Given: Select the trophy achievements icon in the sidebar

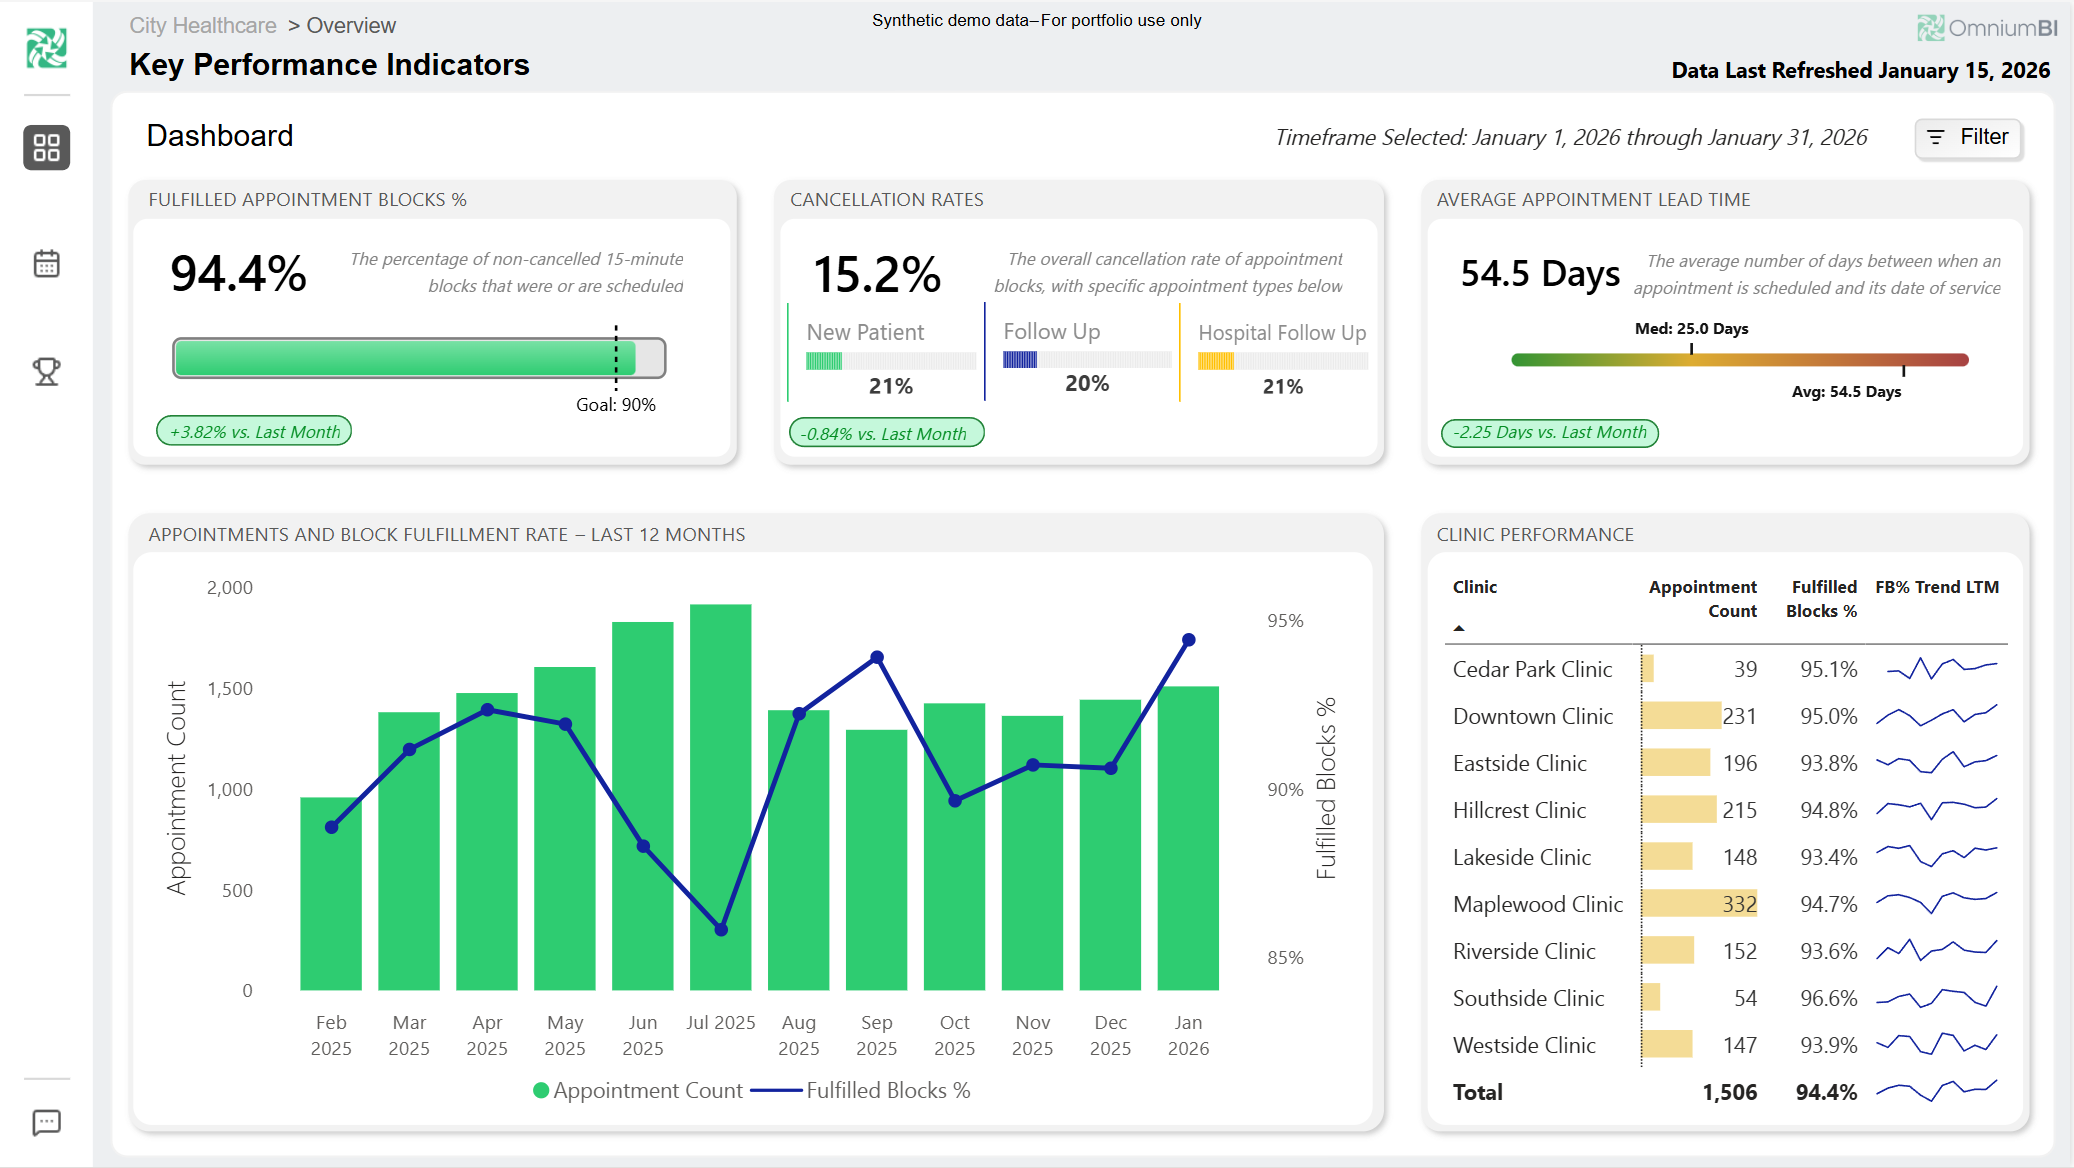Looking at the screenshot, I should tap(46, 371).
